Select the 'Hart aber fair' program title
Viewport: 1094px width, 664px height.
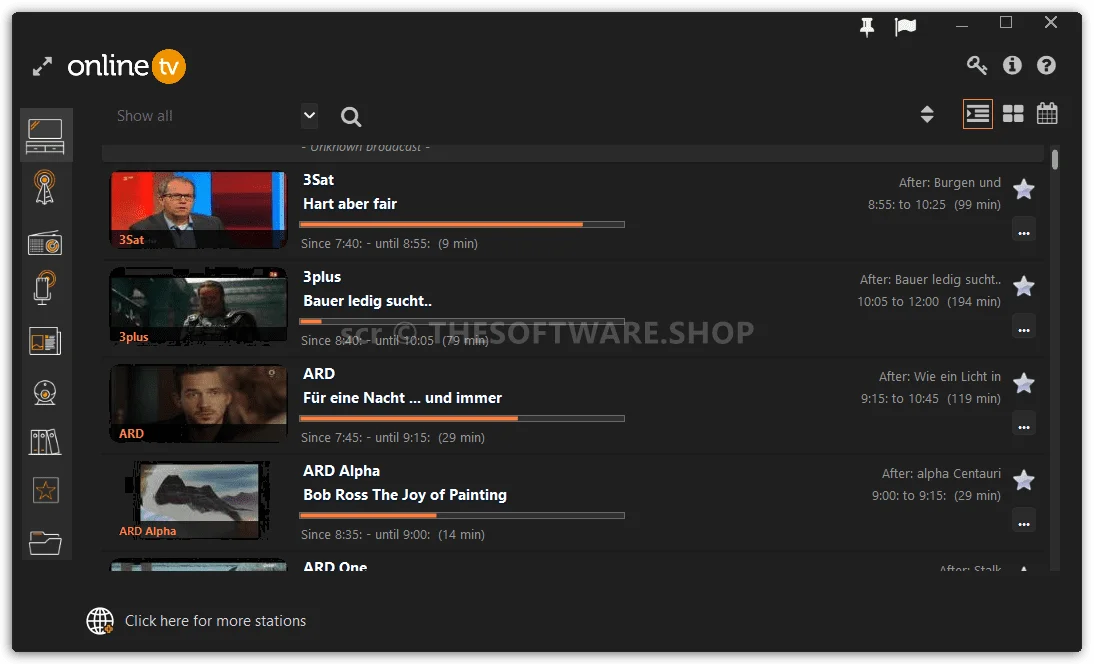point(350,204)
